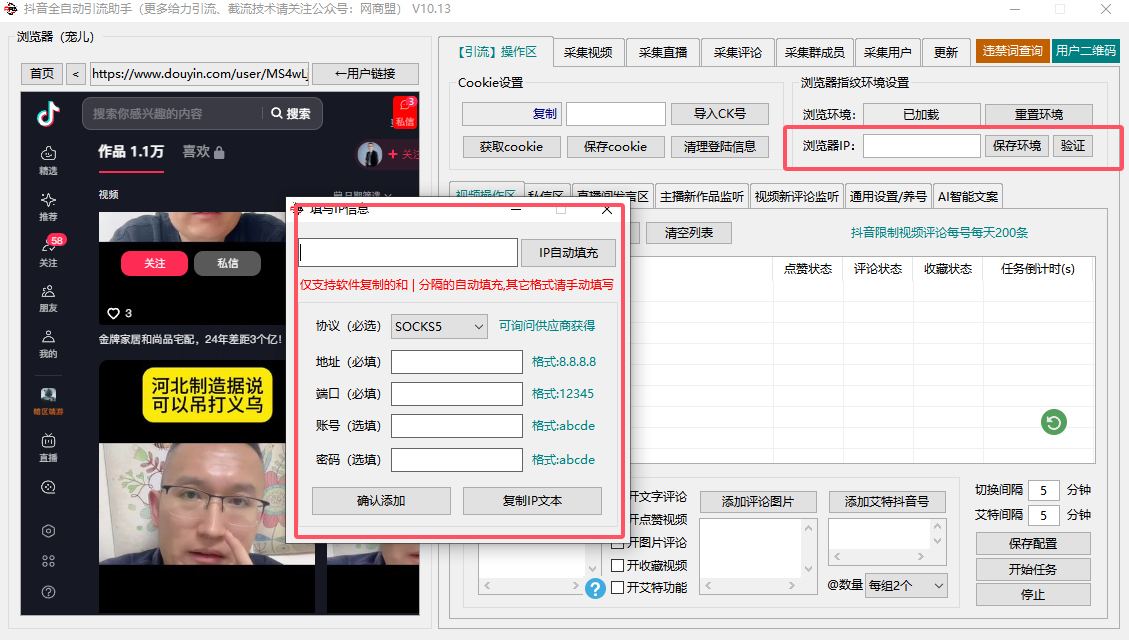Open the AI智能文案 tab
Image resolution: width=1129 pixels, height=640 pixels.
point(968,197)
